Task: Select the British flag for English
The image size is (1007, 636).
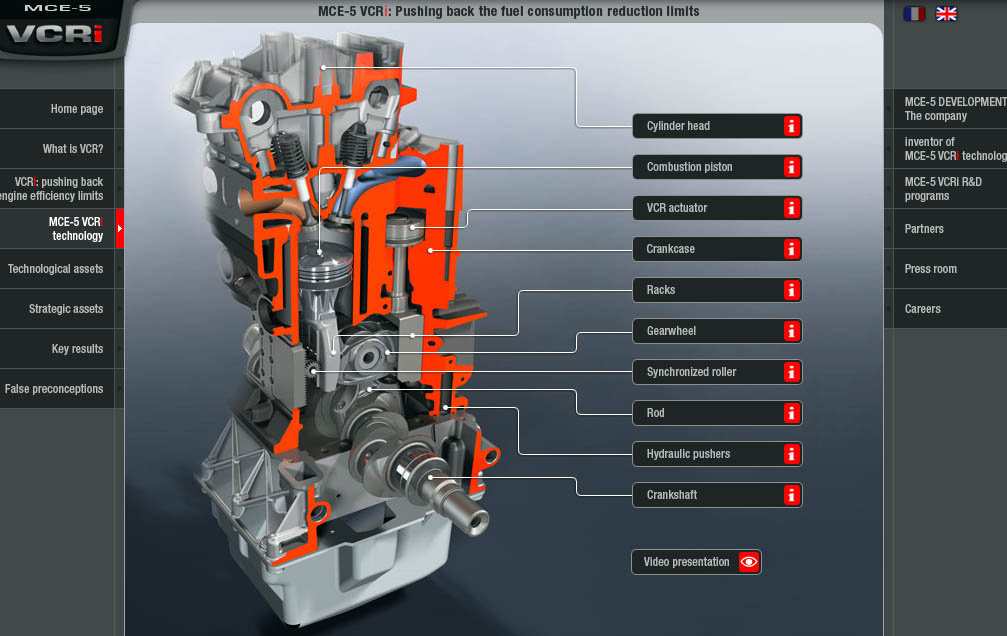Action: pyautogui.click(x=946, y=14)
